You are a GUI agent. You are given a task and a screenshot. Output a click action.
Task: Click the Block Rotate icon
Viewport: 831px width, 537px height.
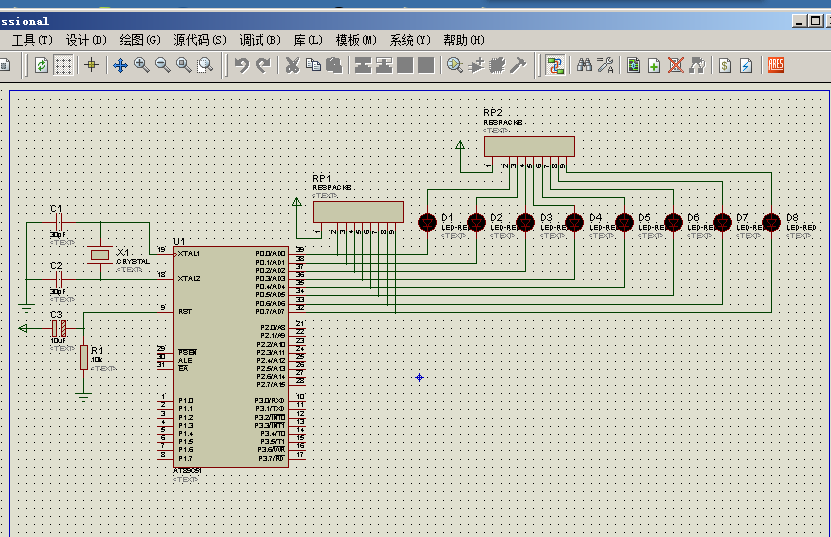coord(405,66)
